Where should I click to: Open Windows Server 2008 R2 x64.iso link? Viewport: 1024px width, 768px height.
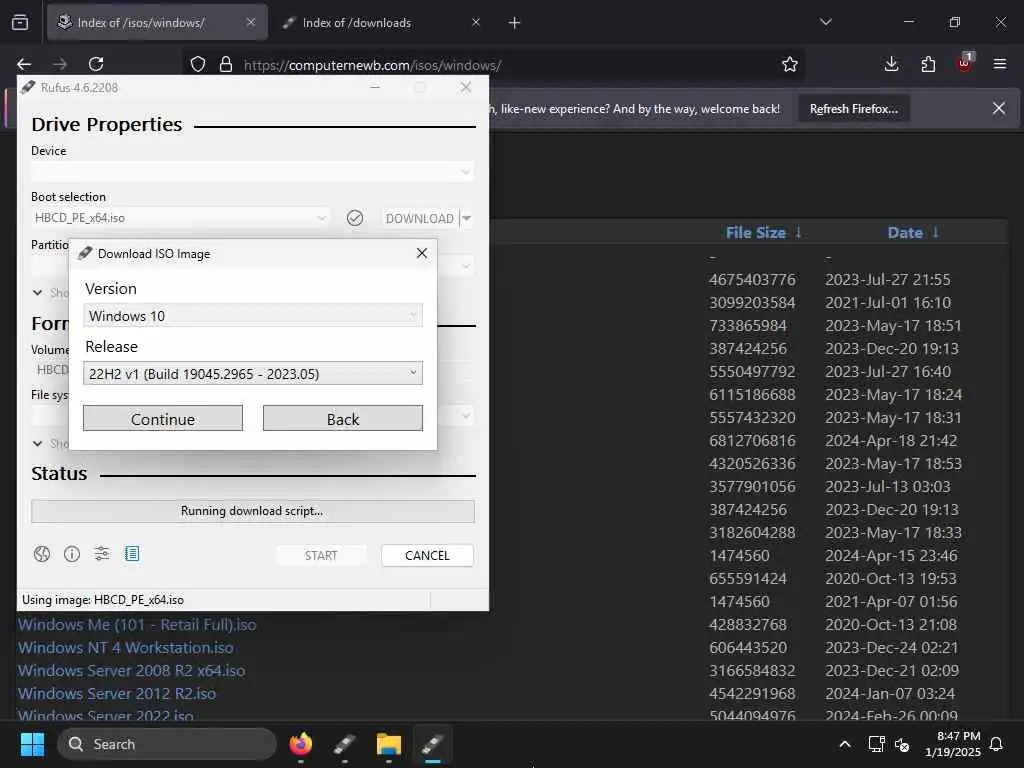point(131,671)
